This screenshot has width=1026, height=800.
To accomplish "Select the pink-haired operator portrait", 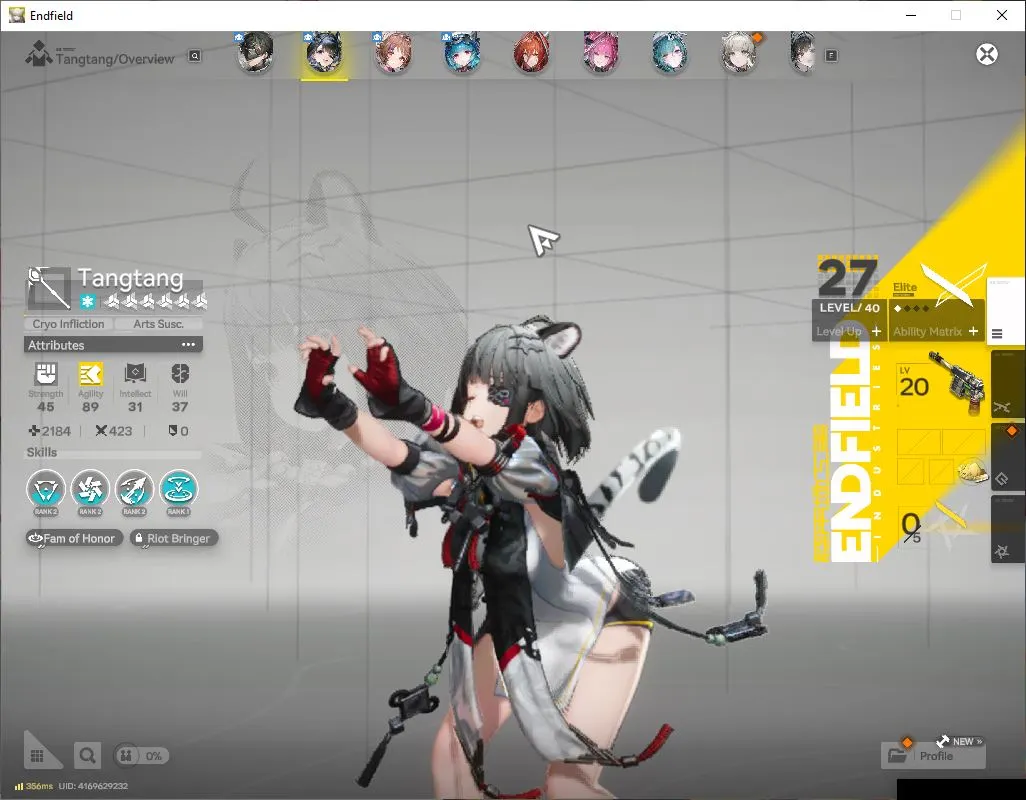I will (x=600, y=53).
